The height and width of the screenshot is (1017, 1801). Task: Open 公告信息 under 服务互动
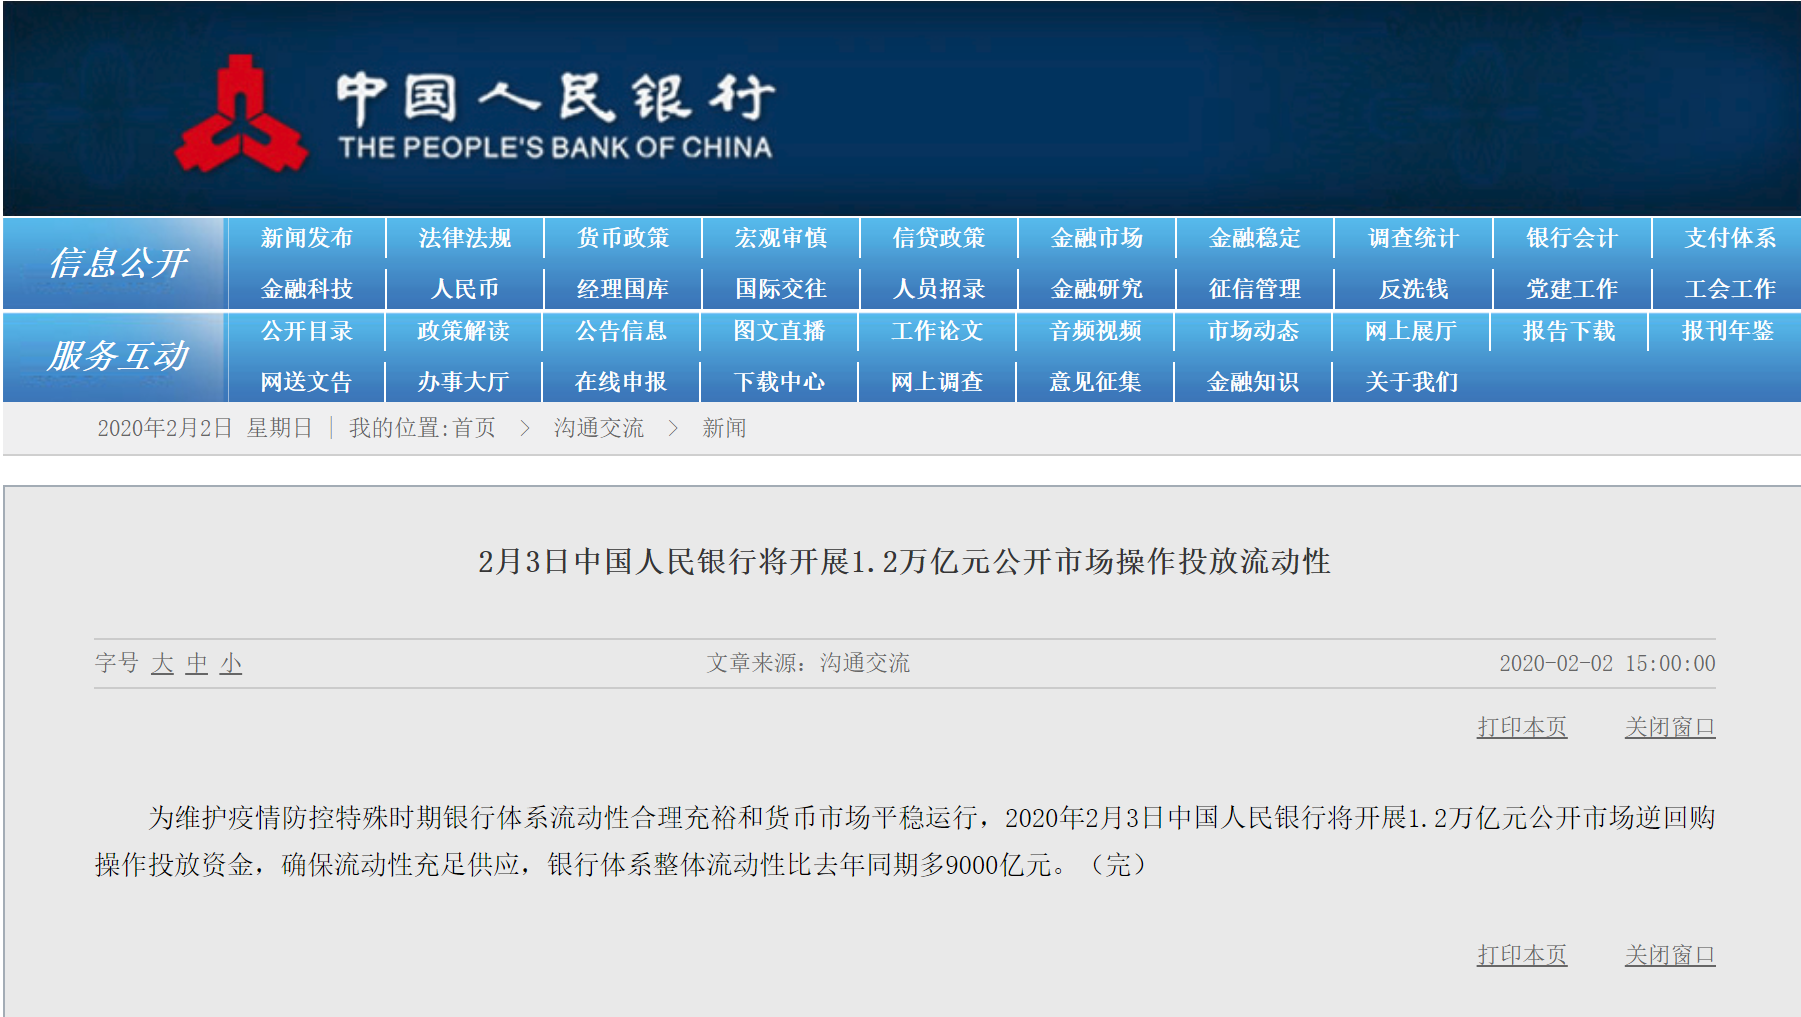tap(620, 331)
